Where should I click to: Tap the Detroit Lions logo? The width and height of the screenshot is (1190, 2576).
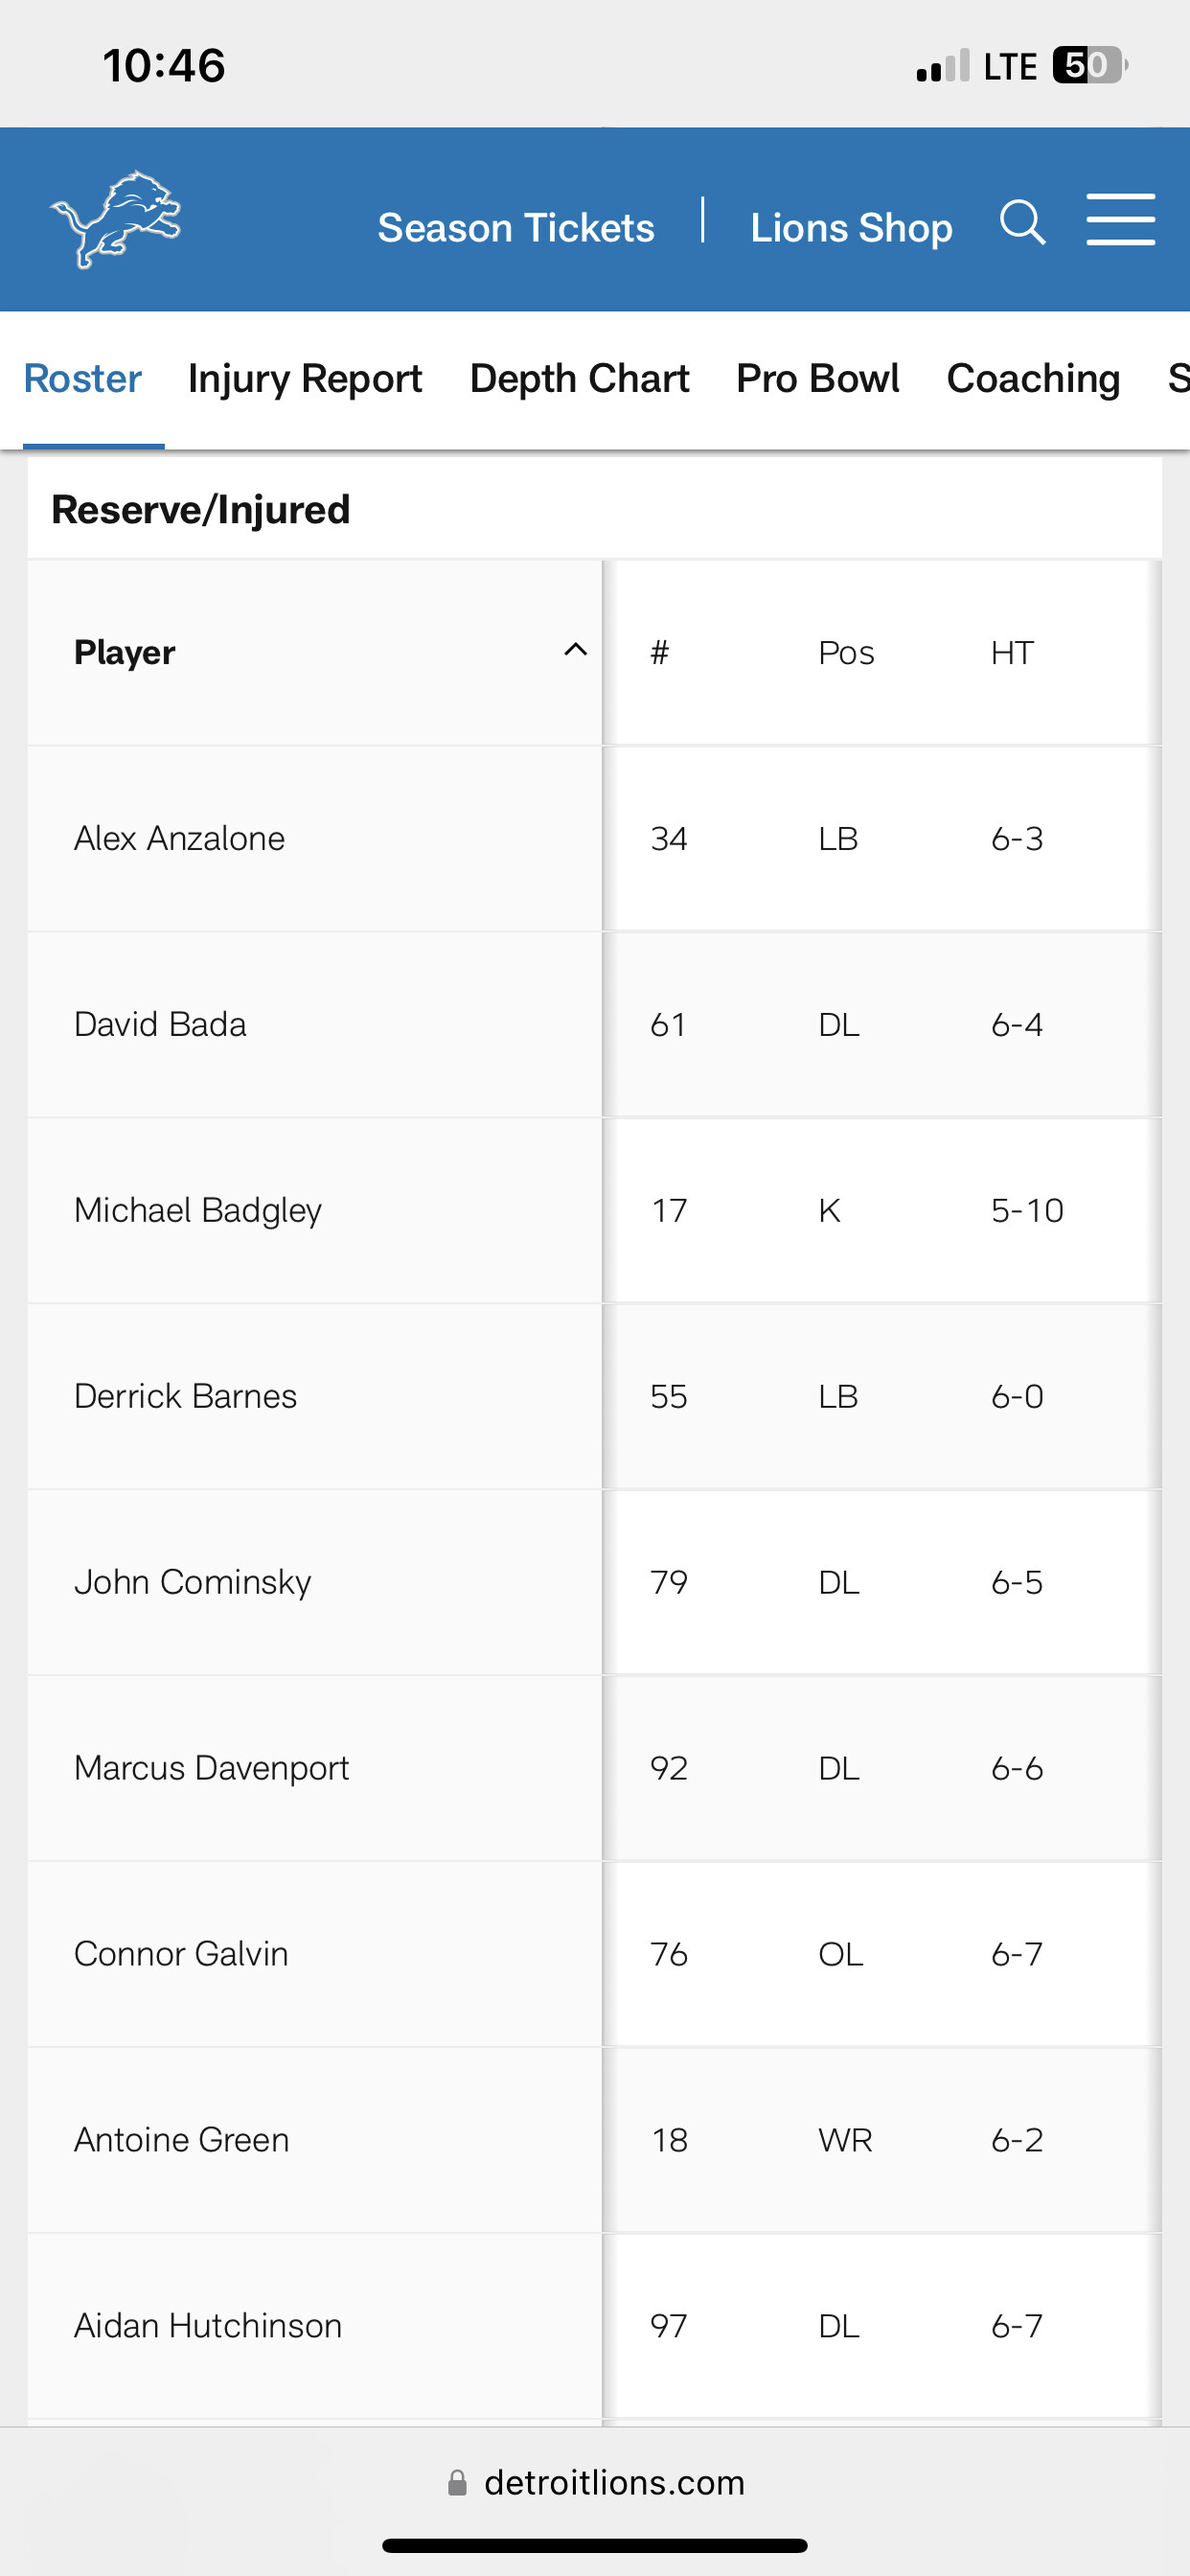(x=116, y=219)
